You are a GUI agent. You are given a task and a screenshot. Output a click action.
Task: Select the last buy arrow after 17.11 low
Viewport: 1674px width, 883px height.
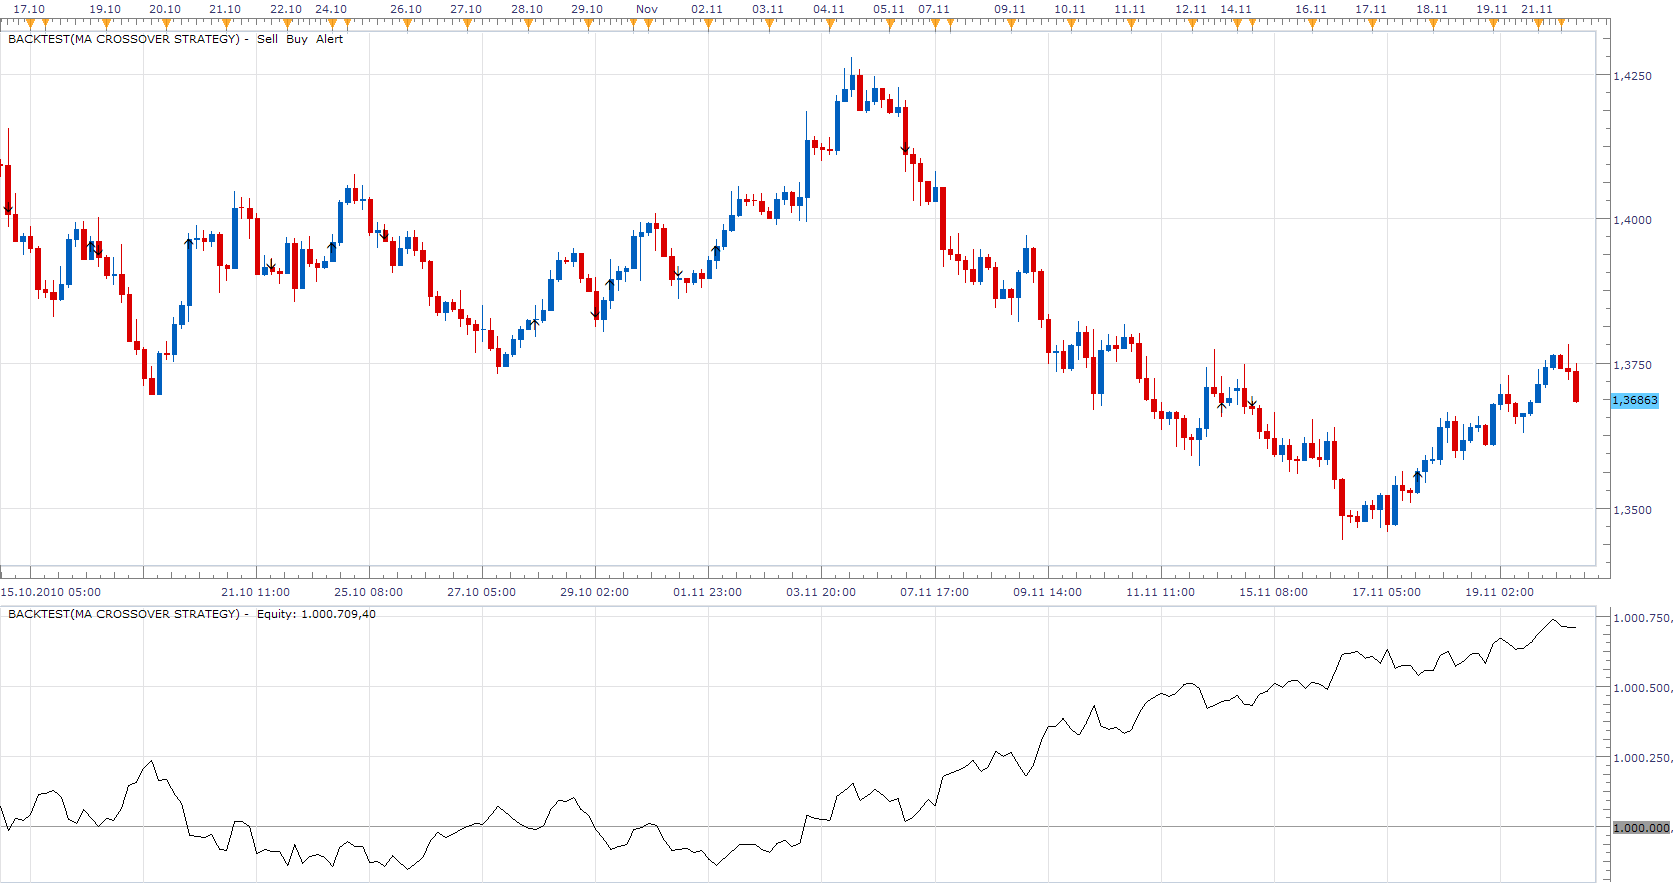[1417, 475]
